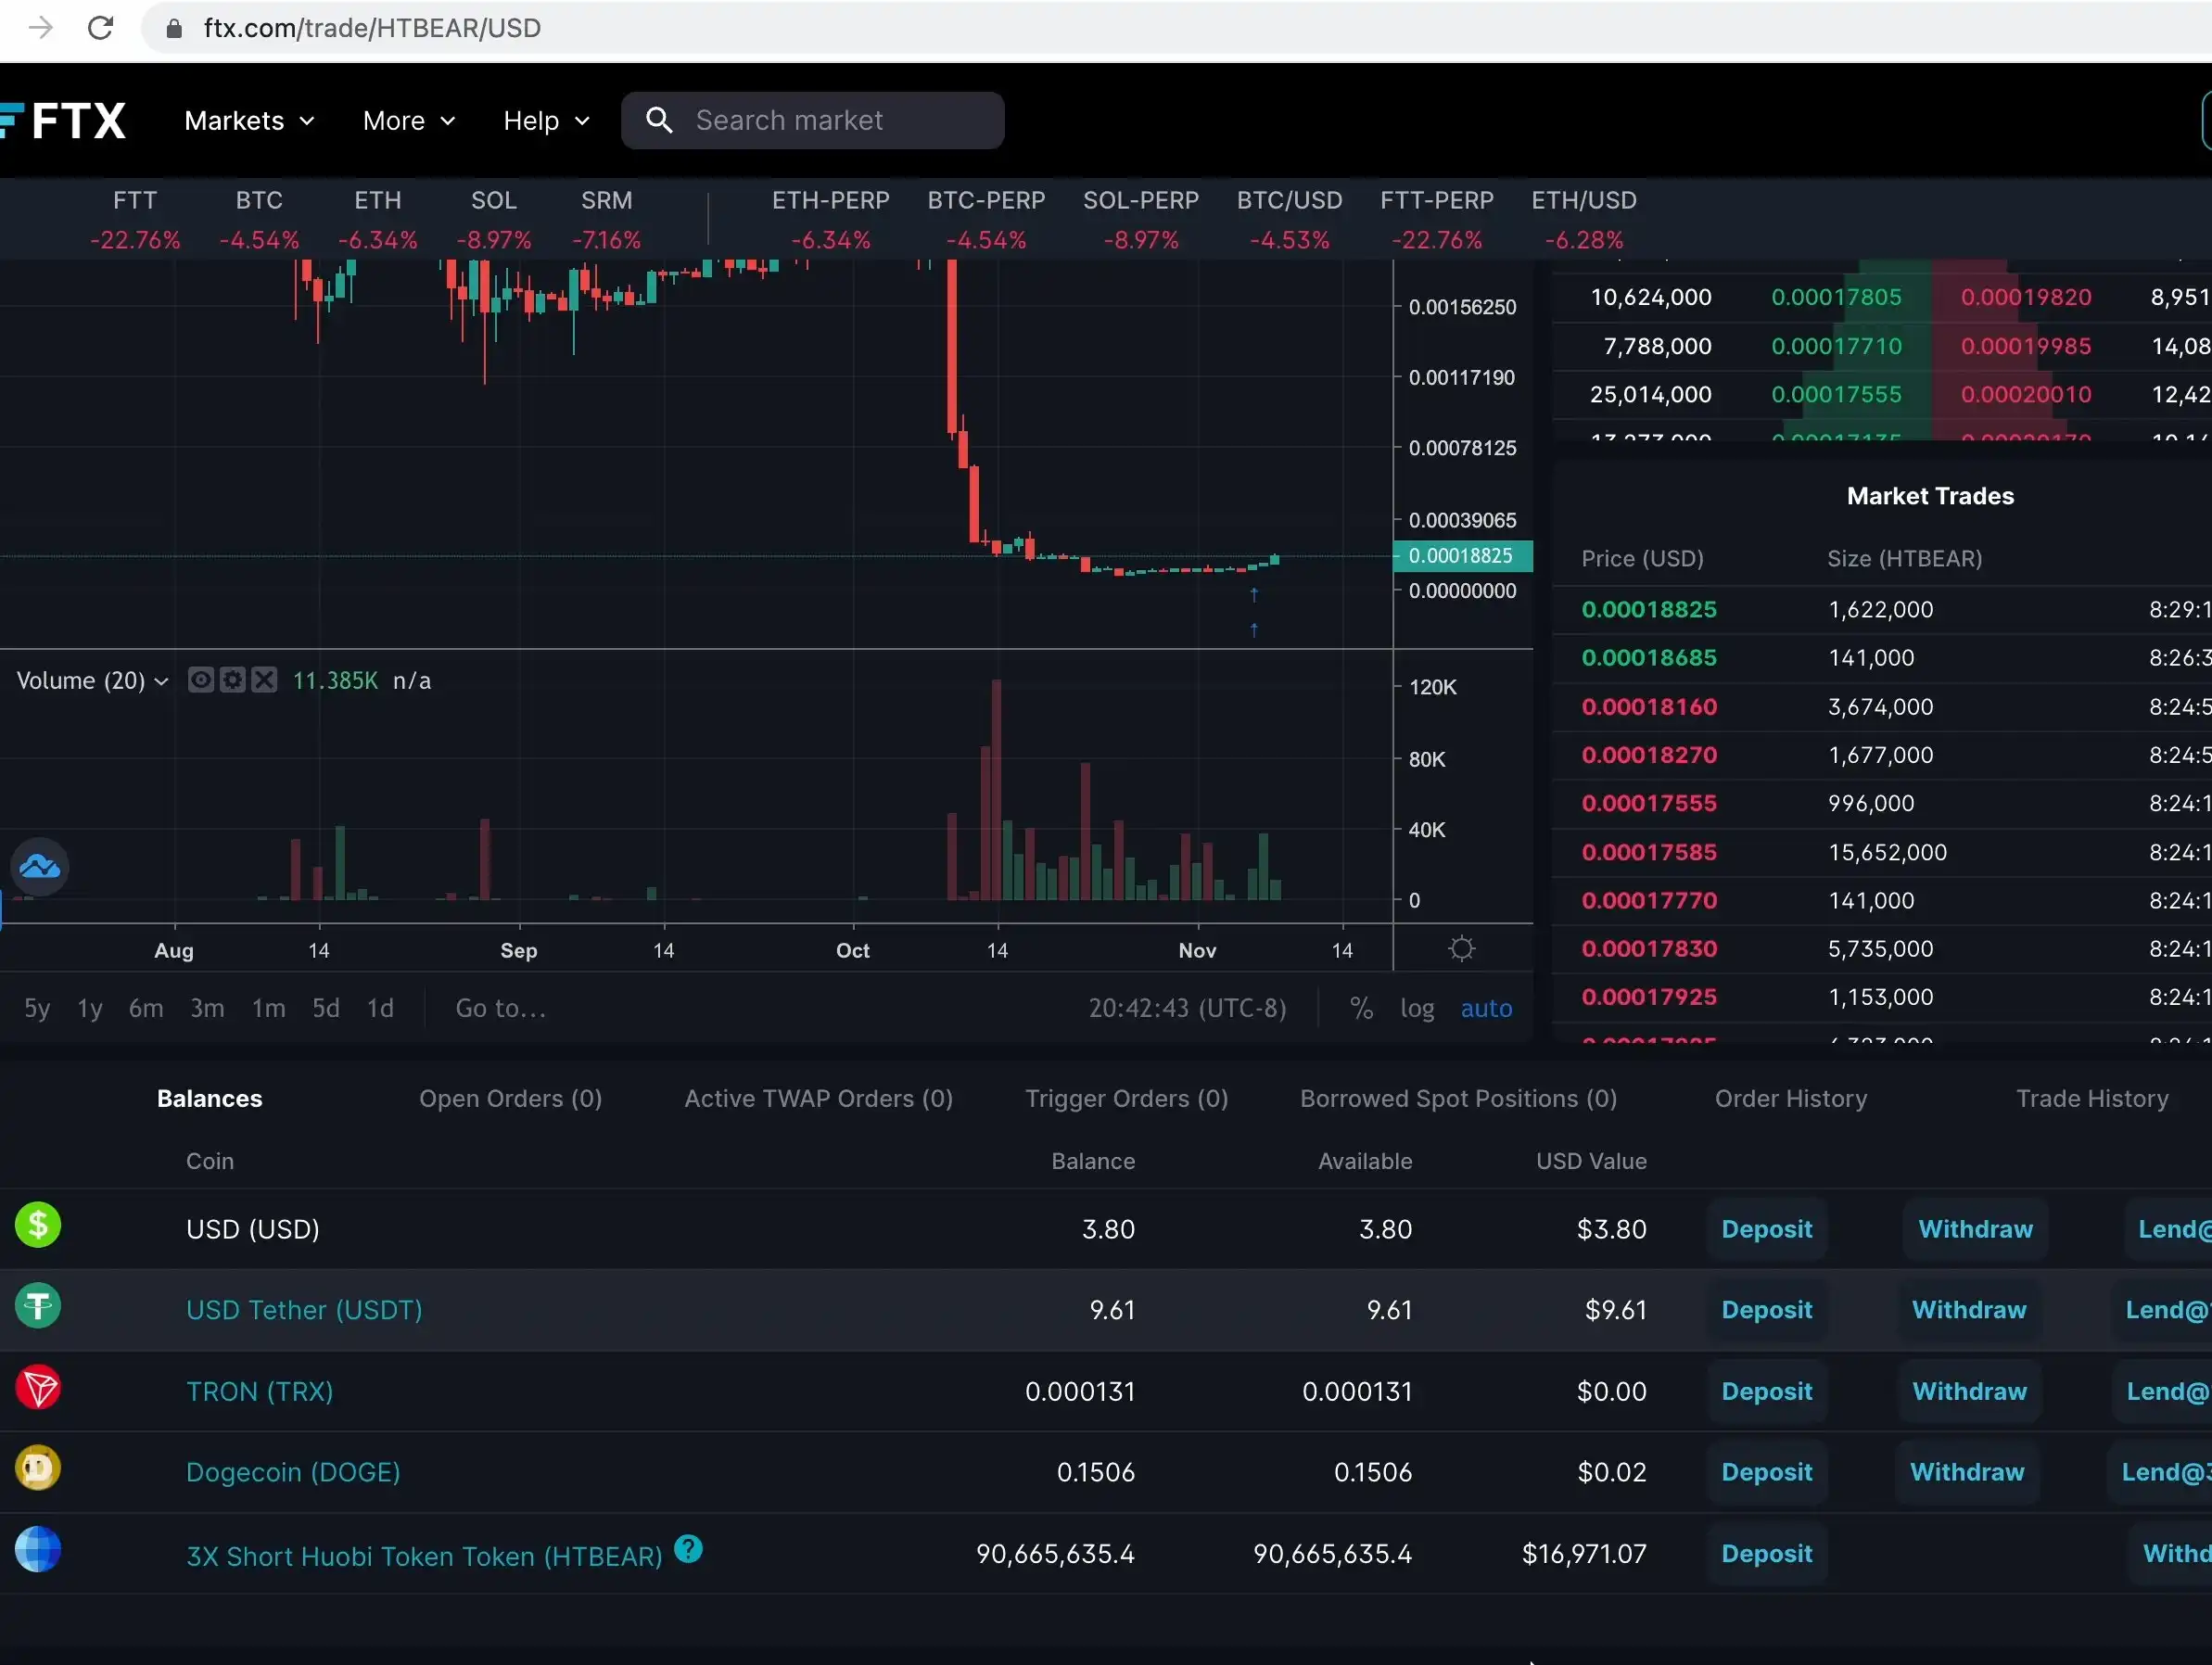2212x1665 pixels.
Task: Expand the Help dropdown
Action: [547, 121]
